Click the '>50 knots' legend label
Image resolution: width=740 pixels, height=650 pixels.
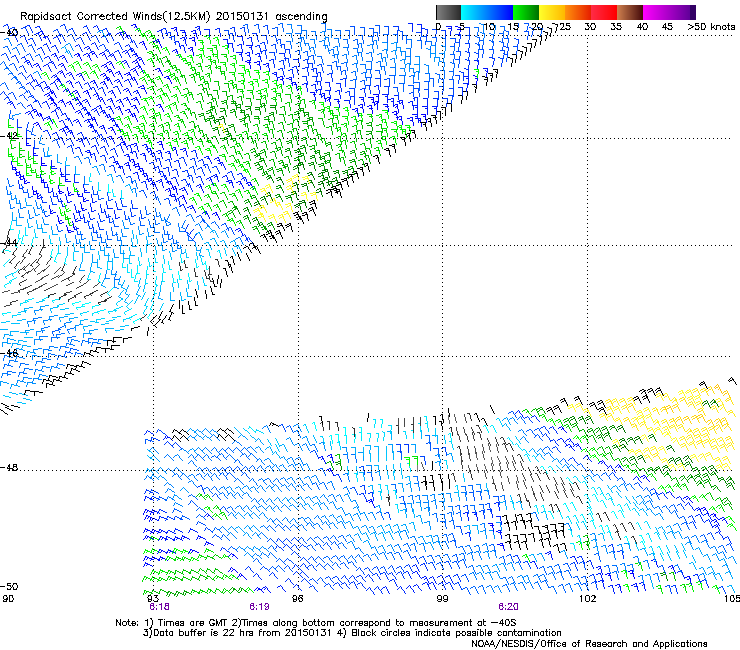click(711, 27)
